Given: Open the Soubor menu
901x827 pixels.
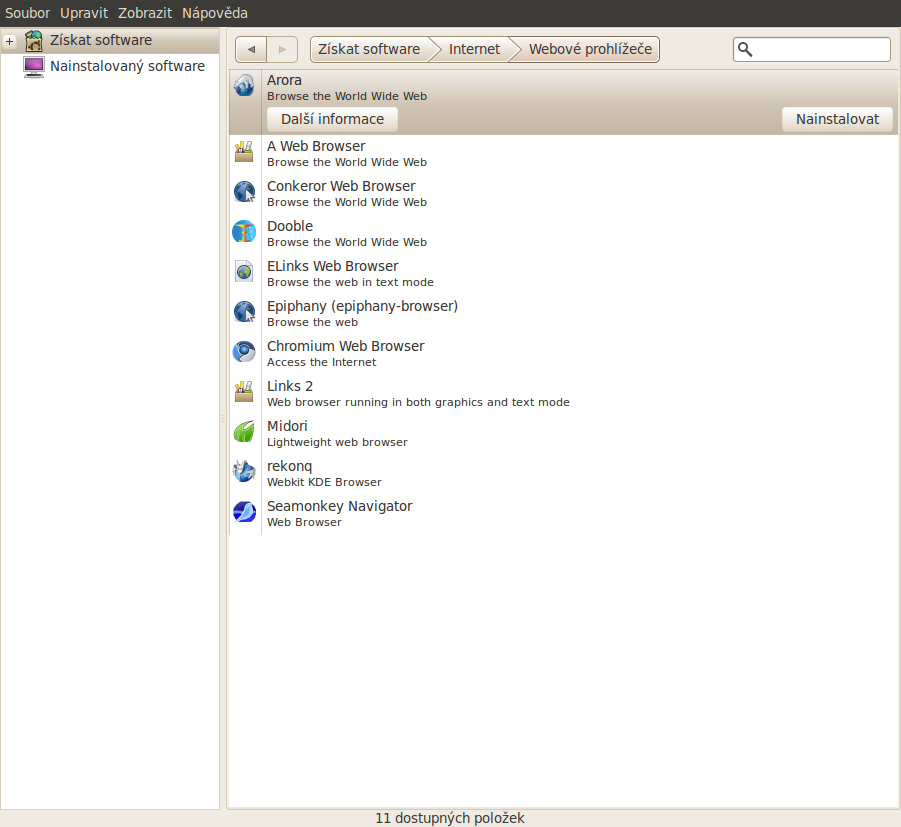Looking at the screenshot, I should (x=28, y=13).
